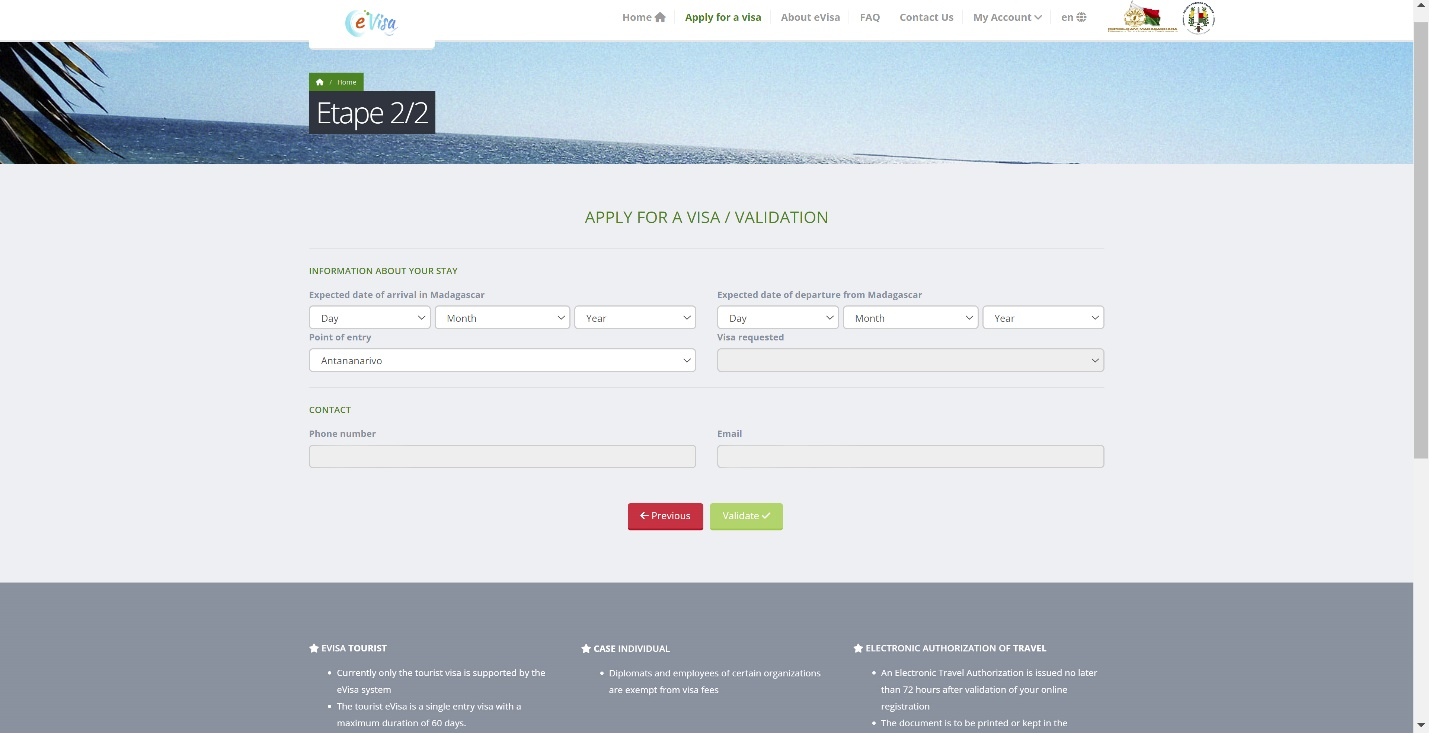Click the Phone number input field
The height and width of the screenshot is (733, 1429).
tap(502, 457)
